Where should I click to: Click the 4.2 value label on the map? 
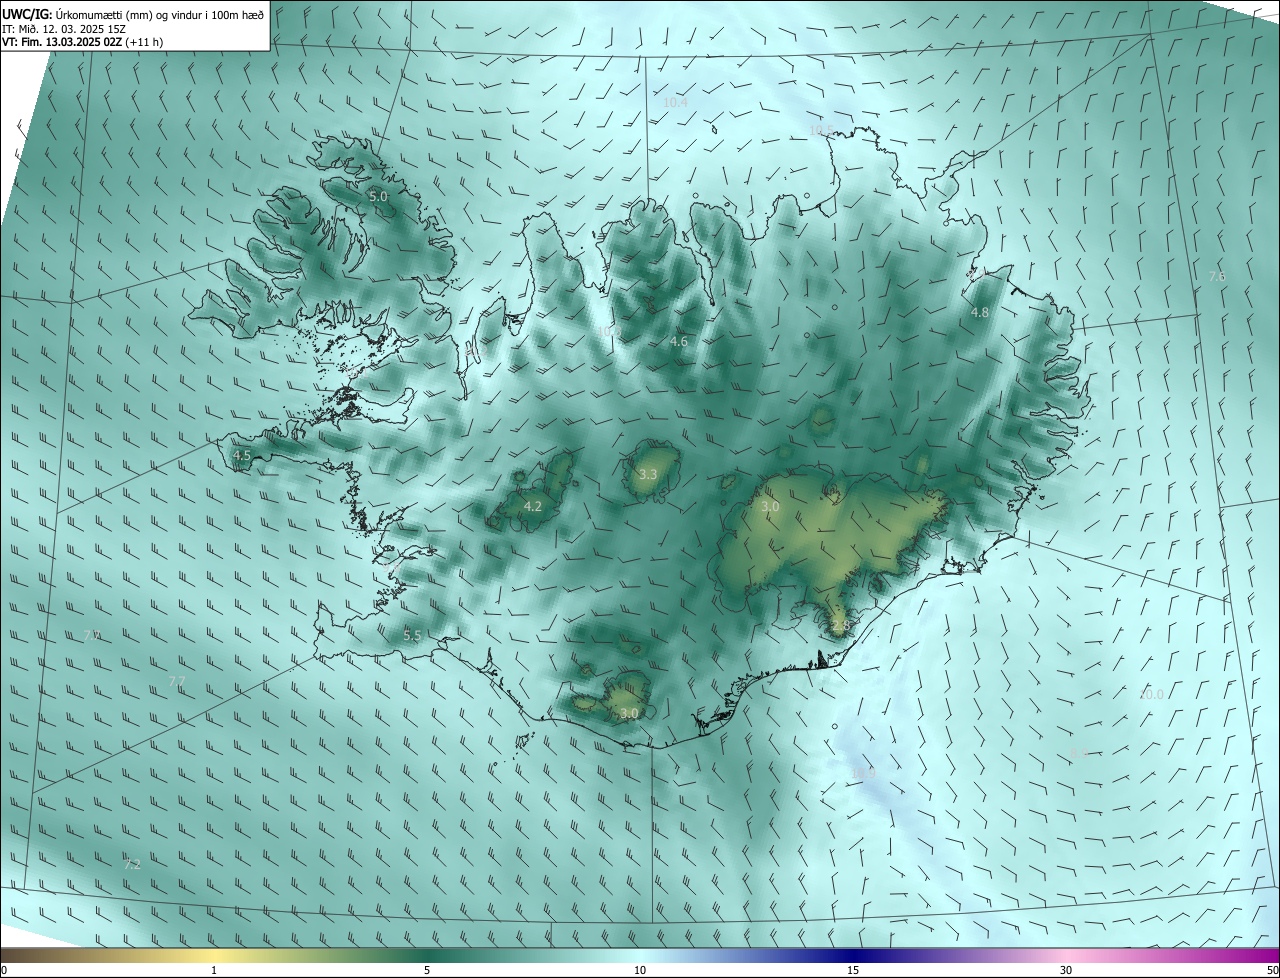click(x=533, y=507)
